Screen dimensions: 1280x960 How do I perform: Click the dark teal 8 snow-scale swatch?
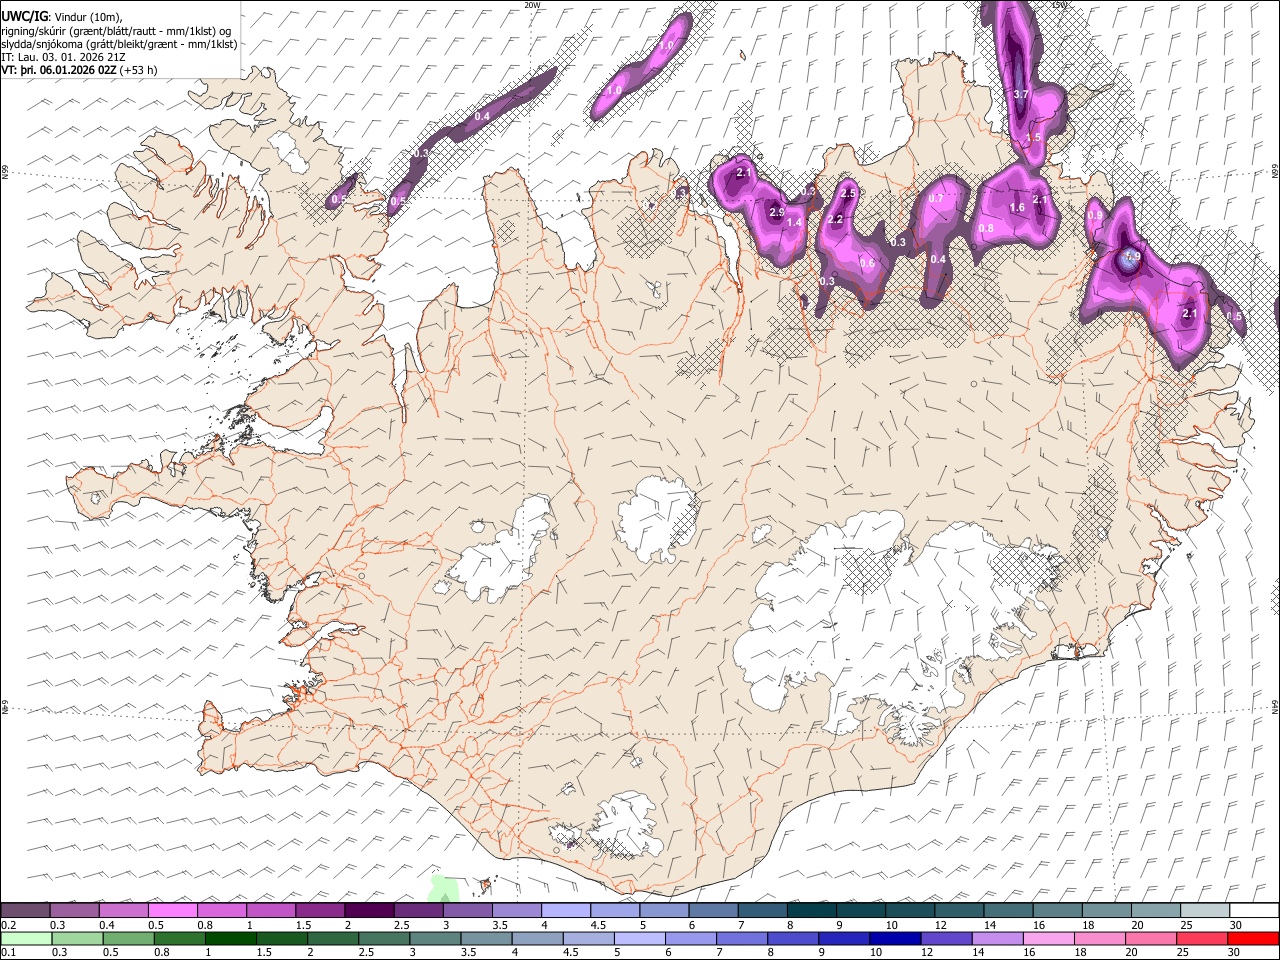[812, 911]
